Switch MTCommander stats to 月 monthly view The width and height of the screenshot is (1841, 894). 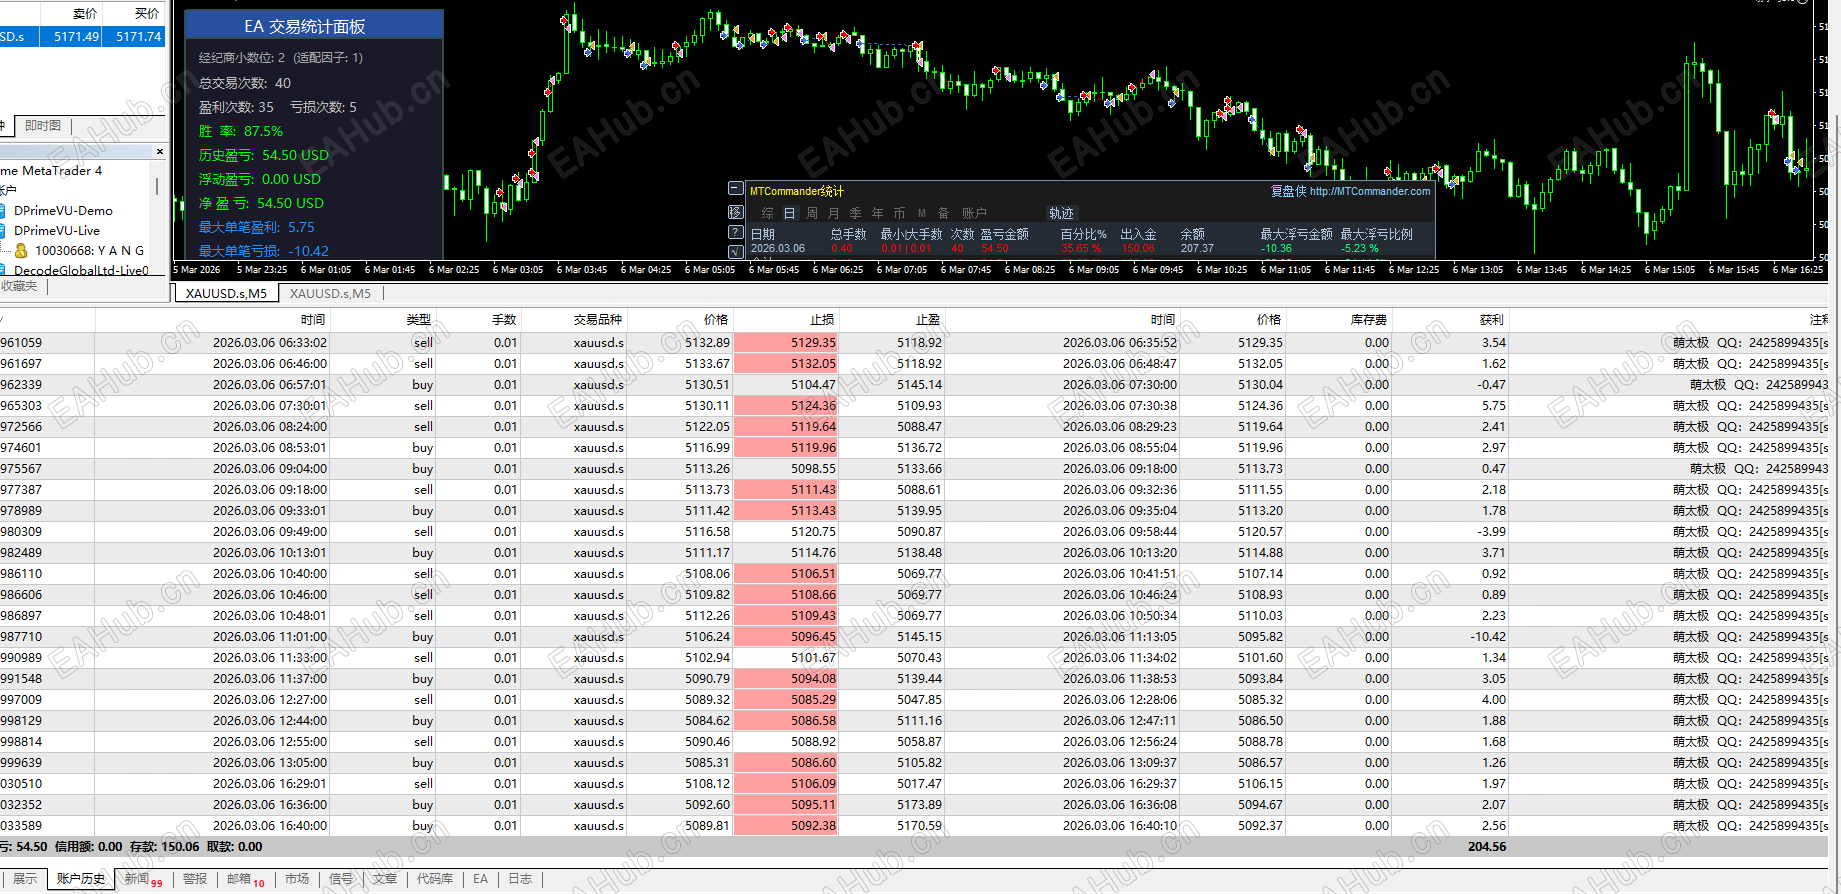click(x=834, y=213)
